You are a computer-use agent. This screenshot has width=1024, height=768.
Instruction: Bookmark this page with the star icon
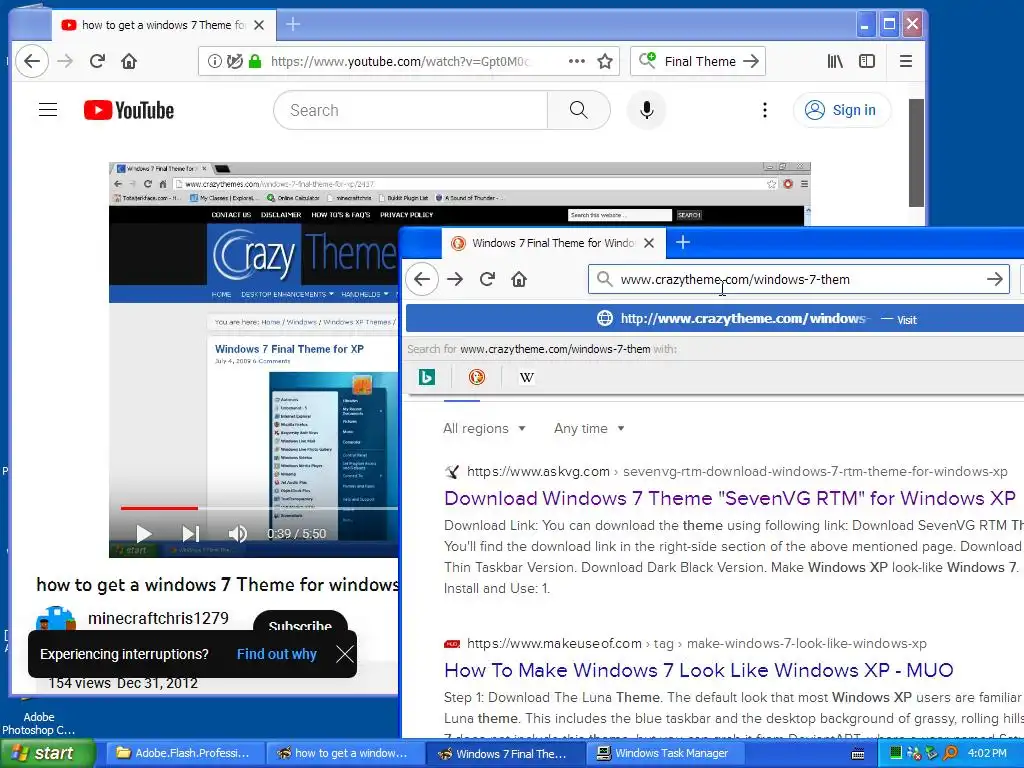tap(605, 61)
